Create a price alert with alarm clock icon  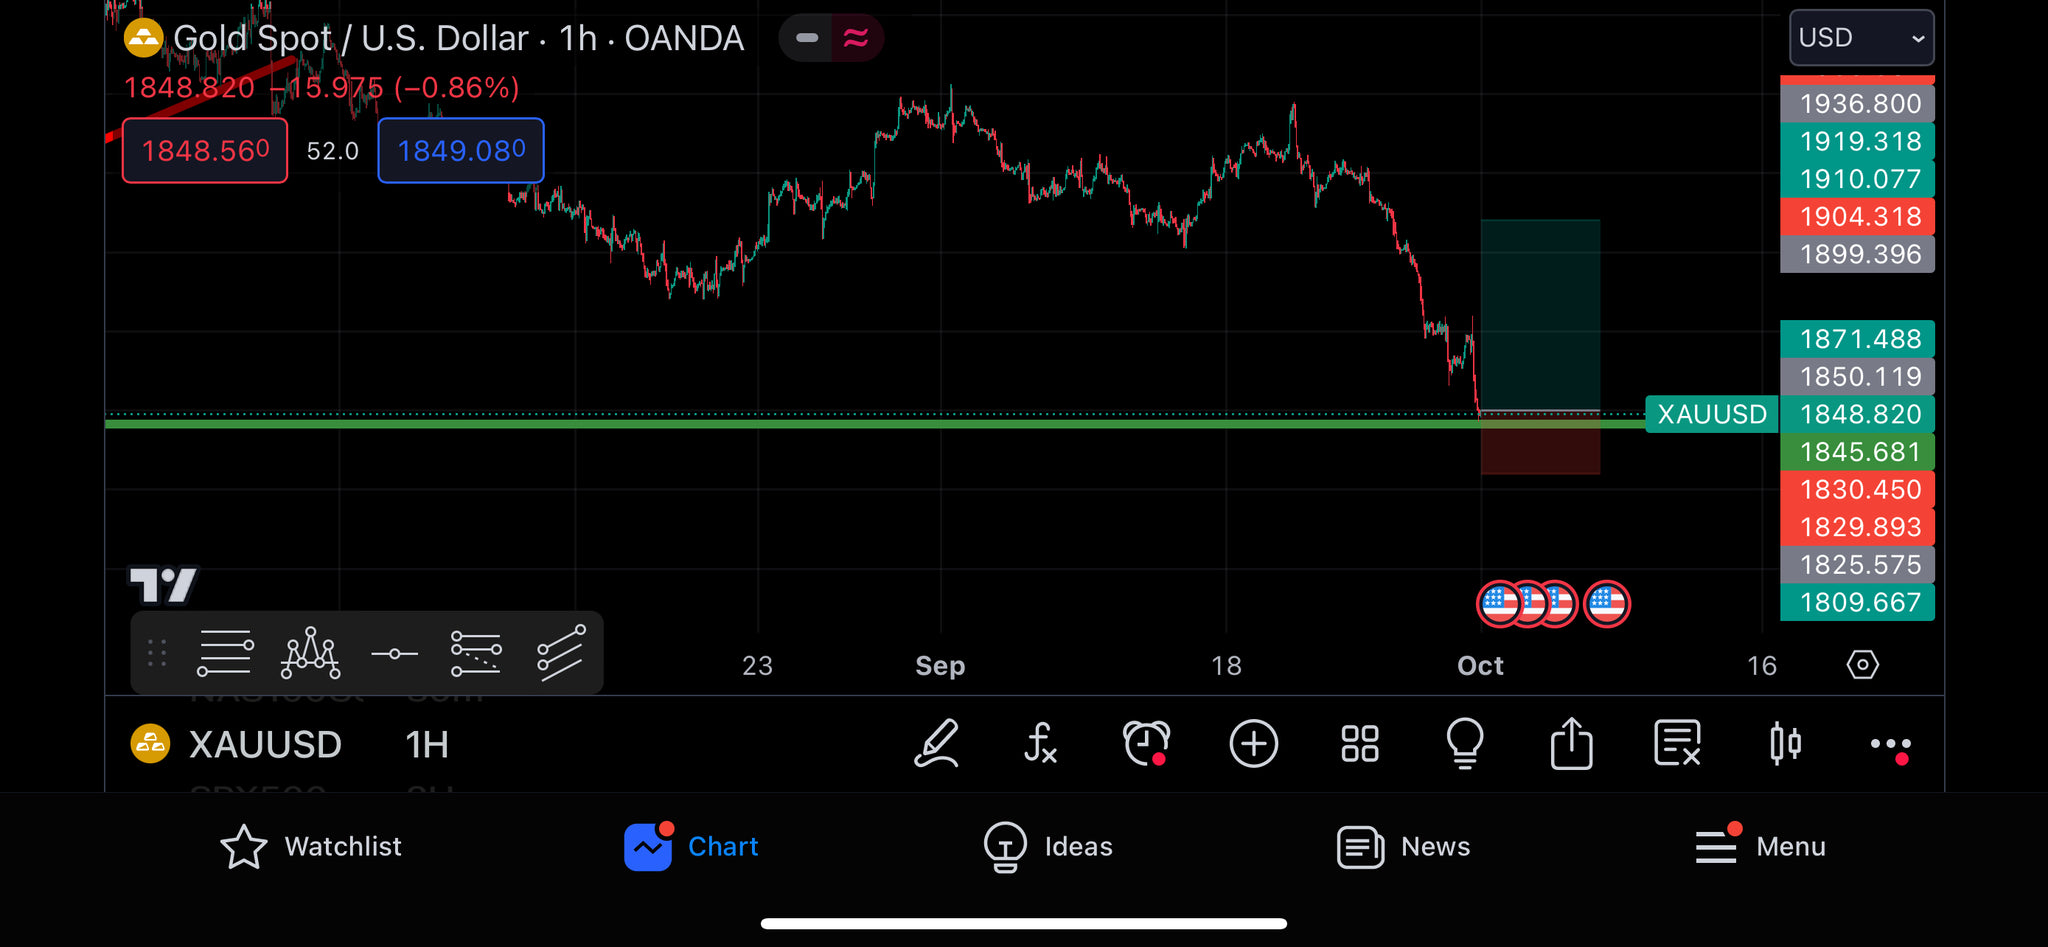[1146, 744]
